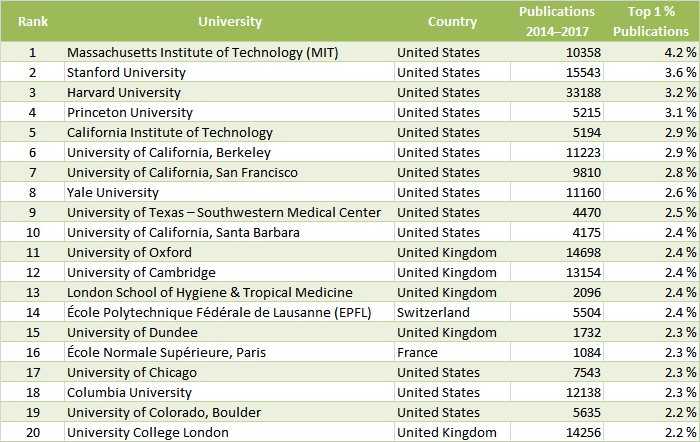Click rank number 17 cell
The image size is (700, 442).
click(x=33, y=372)
